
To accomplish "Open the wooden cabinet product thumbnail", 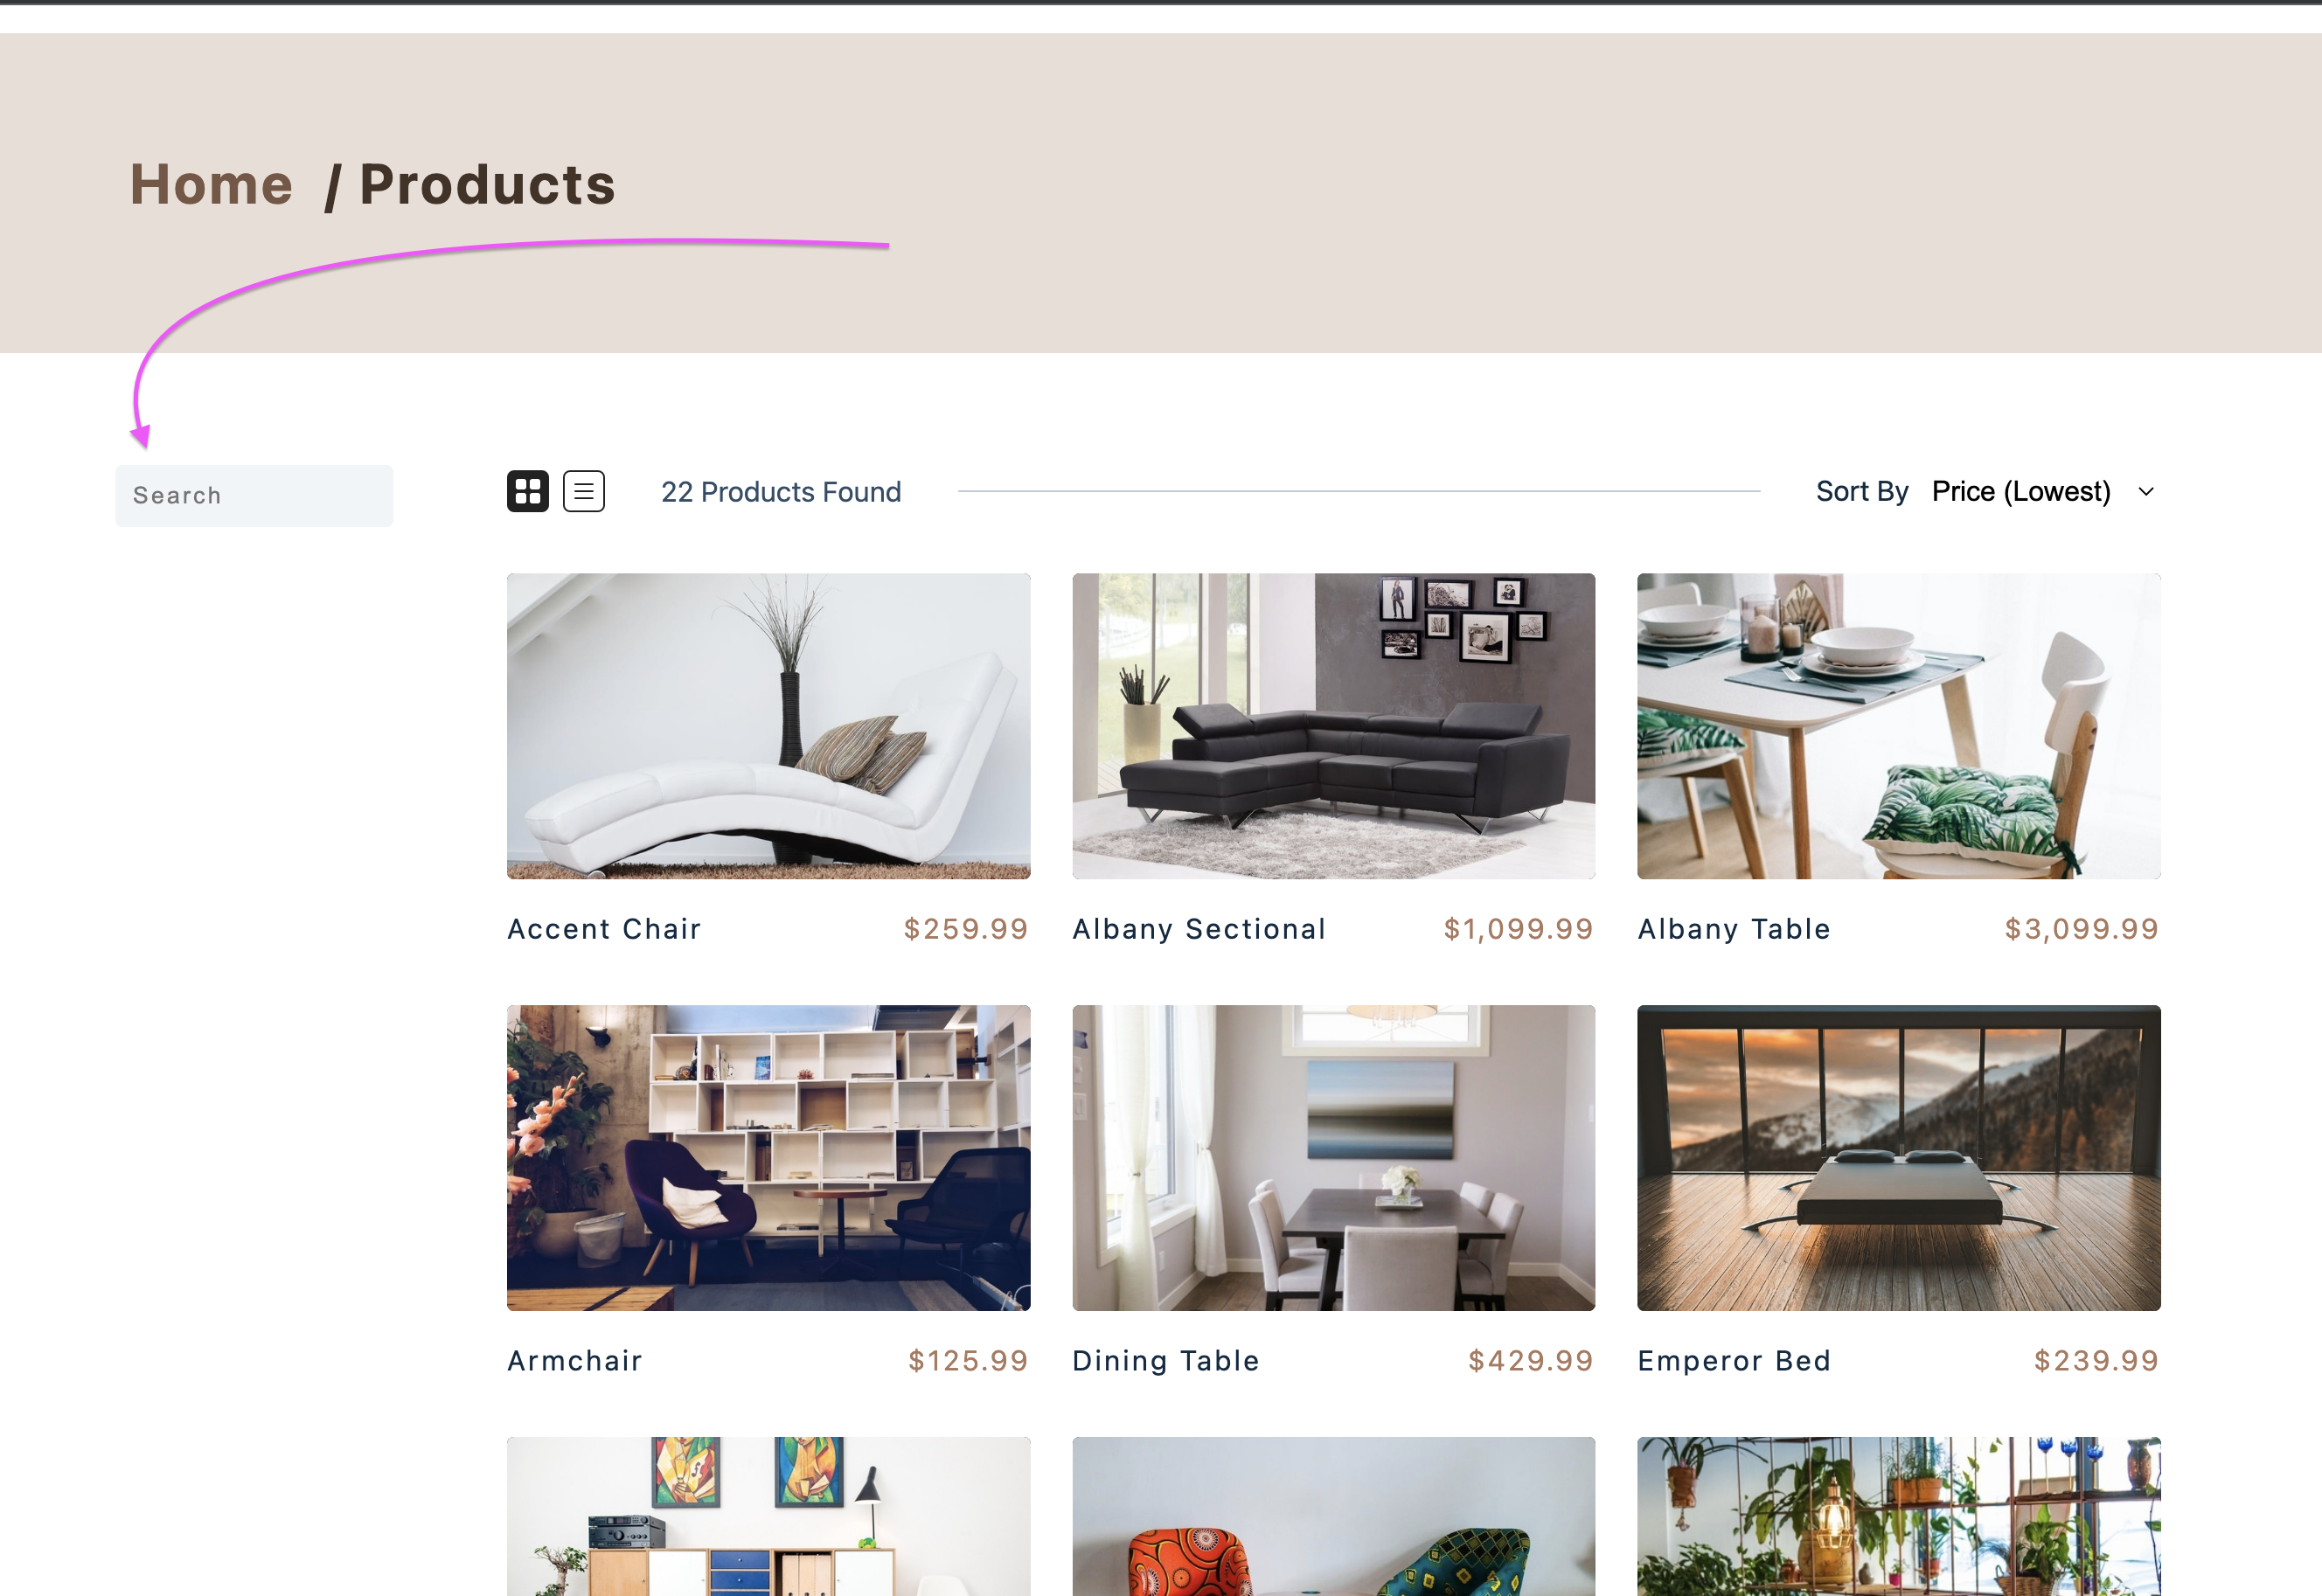I will click(768, 1516).
